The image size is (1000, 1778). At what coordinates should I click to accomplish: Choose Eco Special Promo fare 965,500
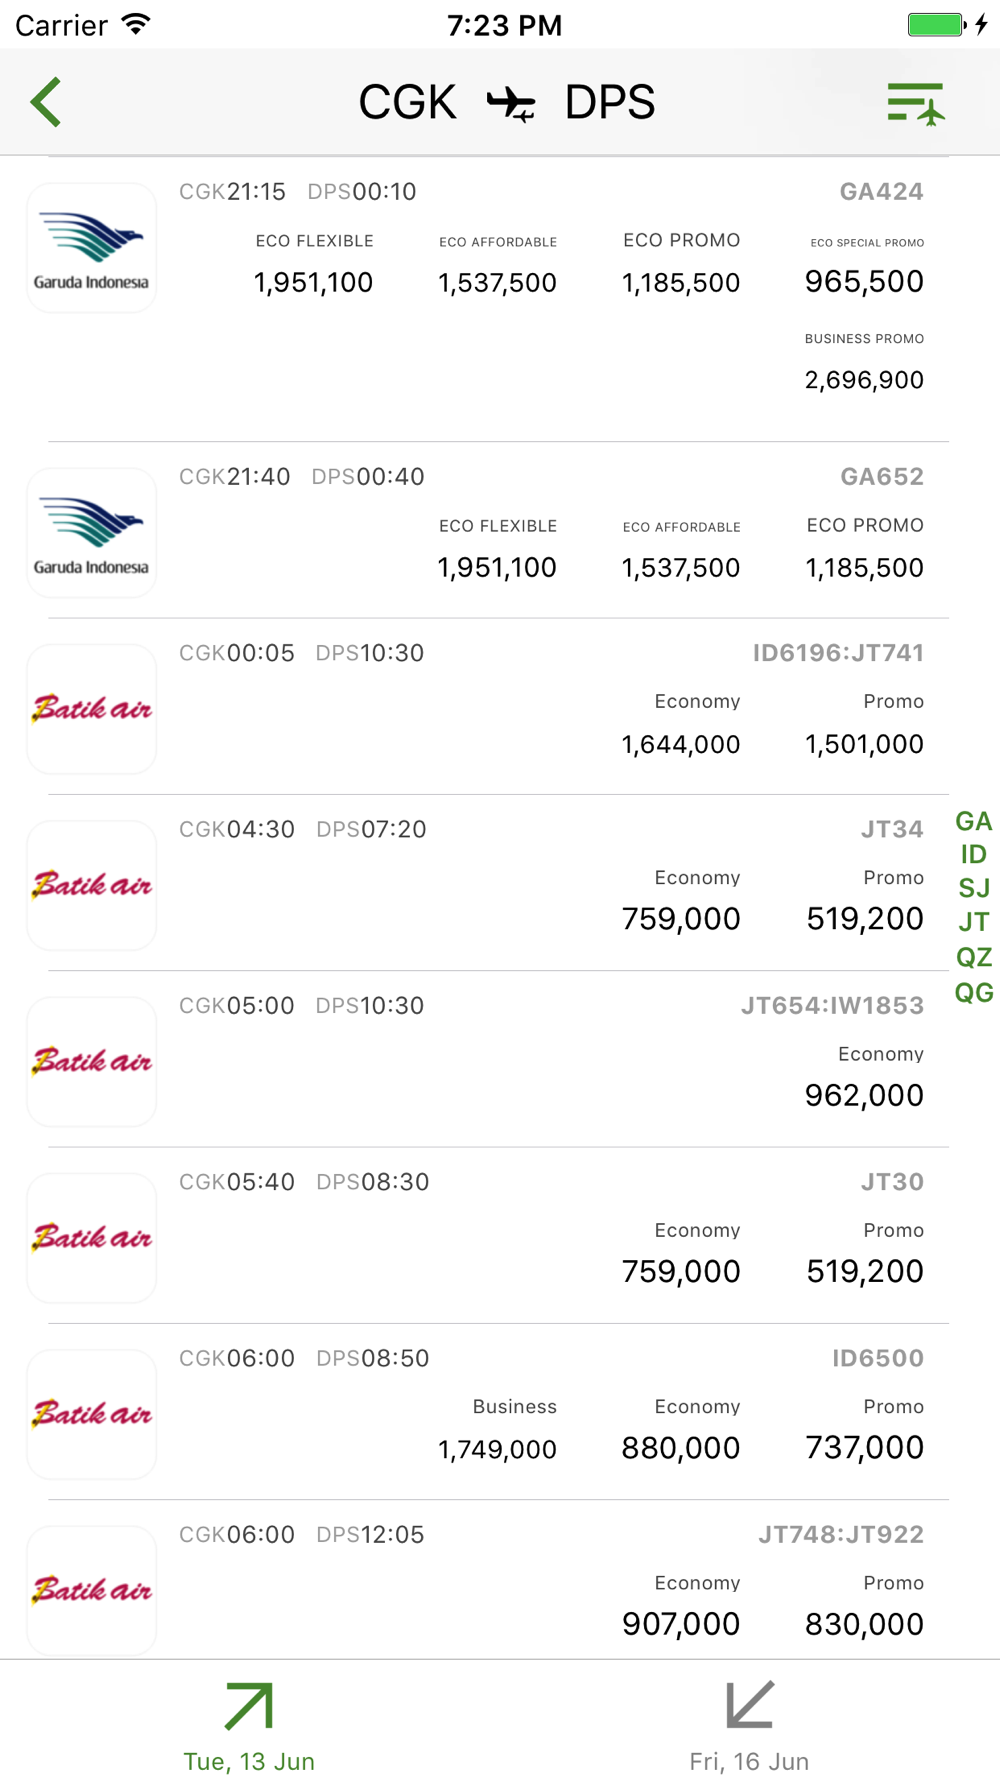pos(865,265)
